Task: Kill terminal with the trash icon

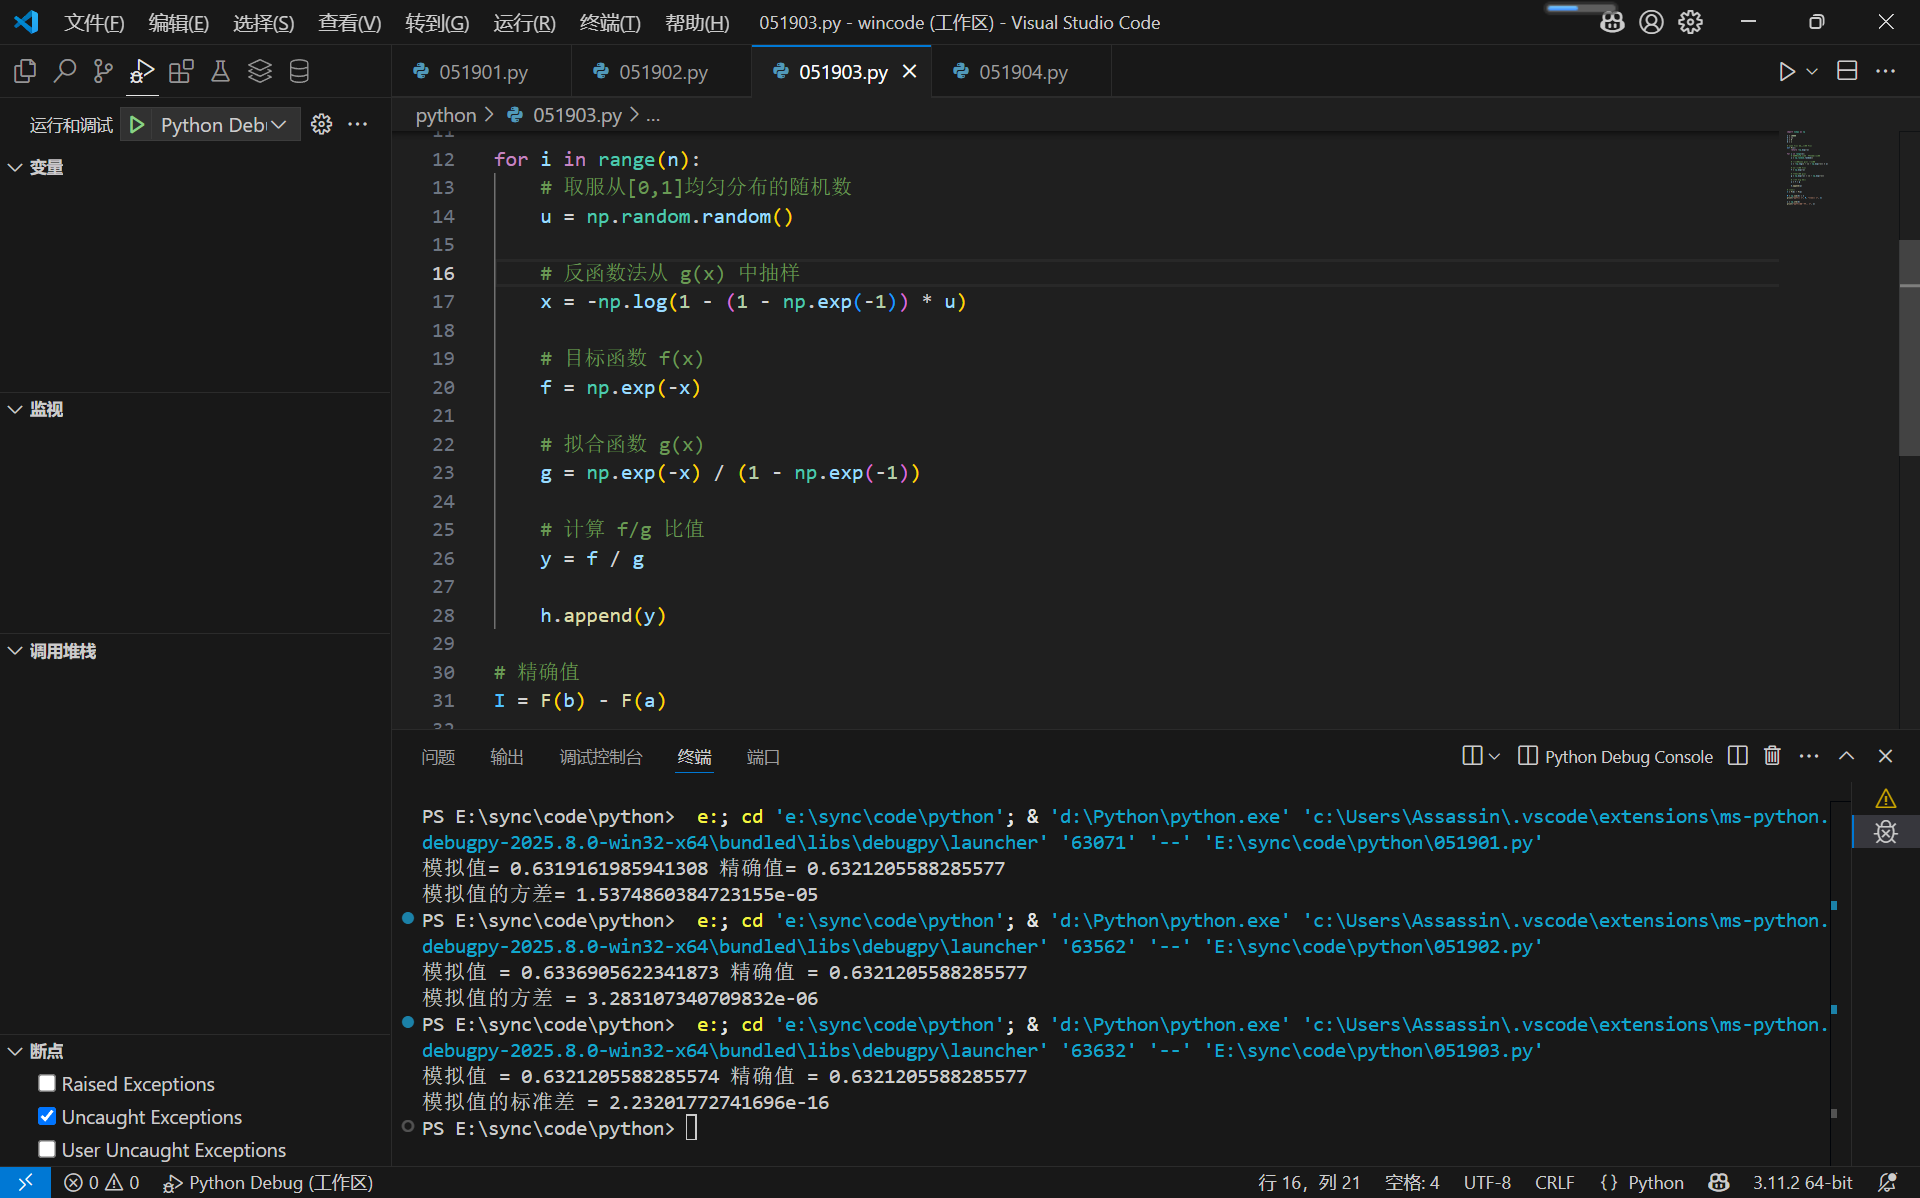Action: [1772, 756]
